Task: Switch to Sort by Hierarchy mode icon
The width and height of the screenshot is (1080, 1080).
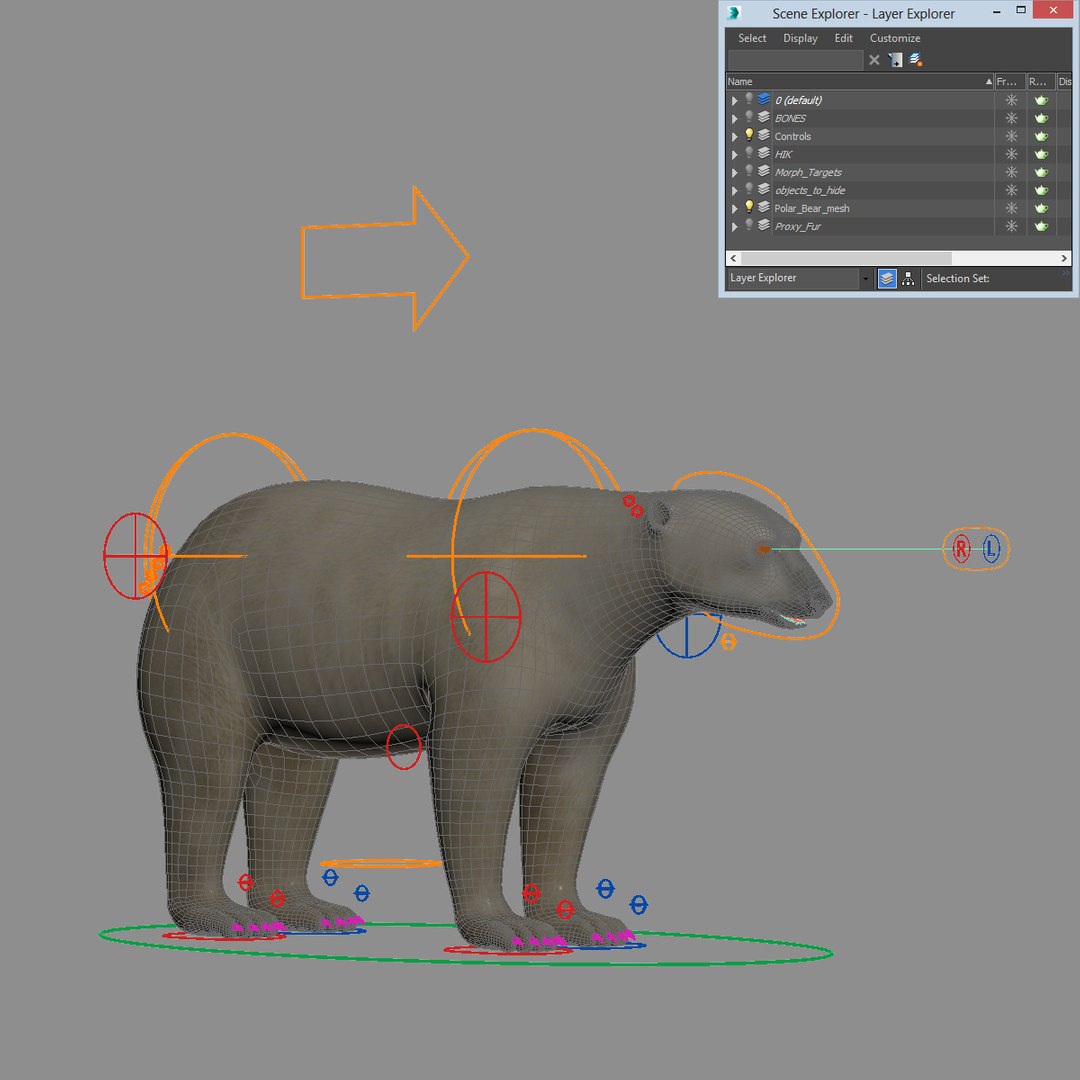Action: pyautogui.click(x=908, y=278)
